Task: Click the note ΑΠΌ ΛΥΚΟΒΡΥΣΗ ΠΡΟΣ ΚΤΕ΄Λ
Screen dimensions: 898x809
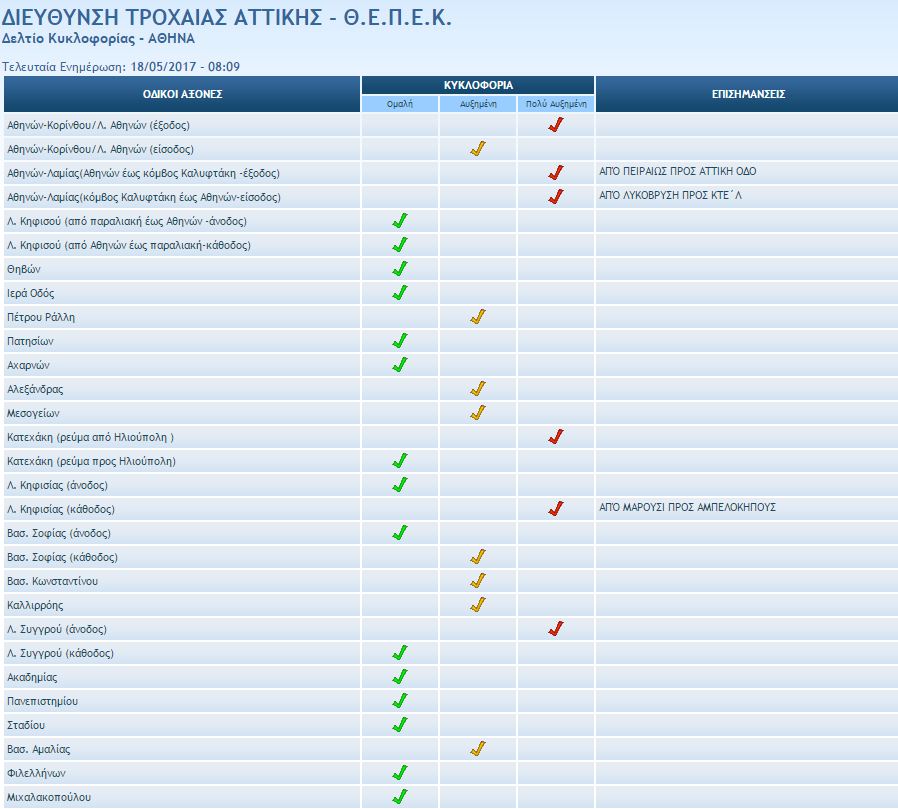Action: pyautogui.click(x=670, y=195)
